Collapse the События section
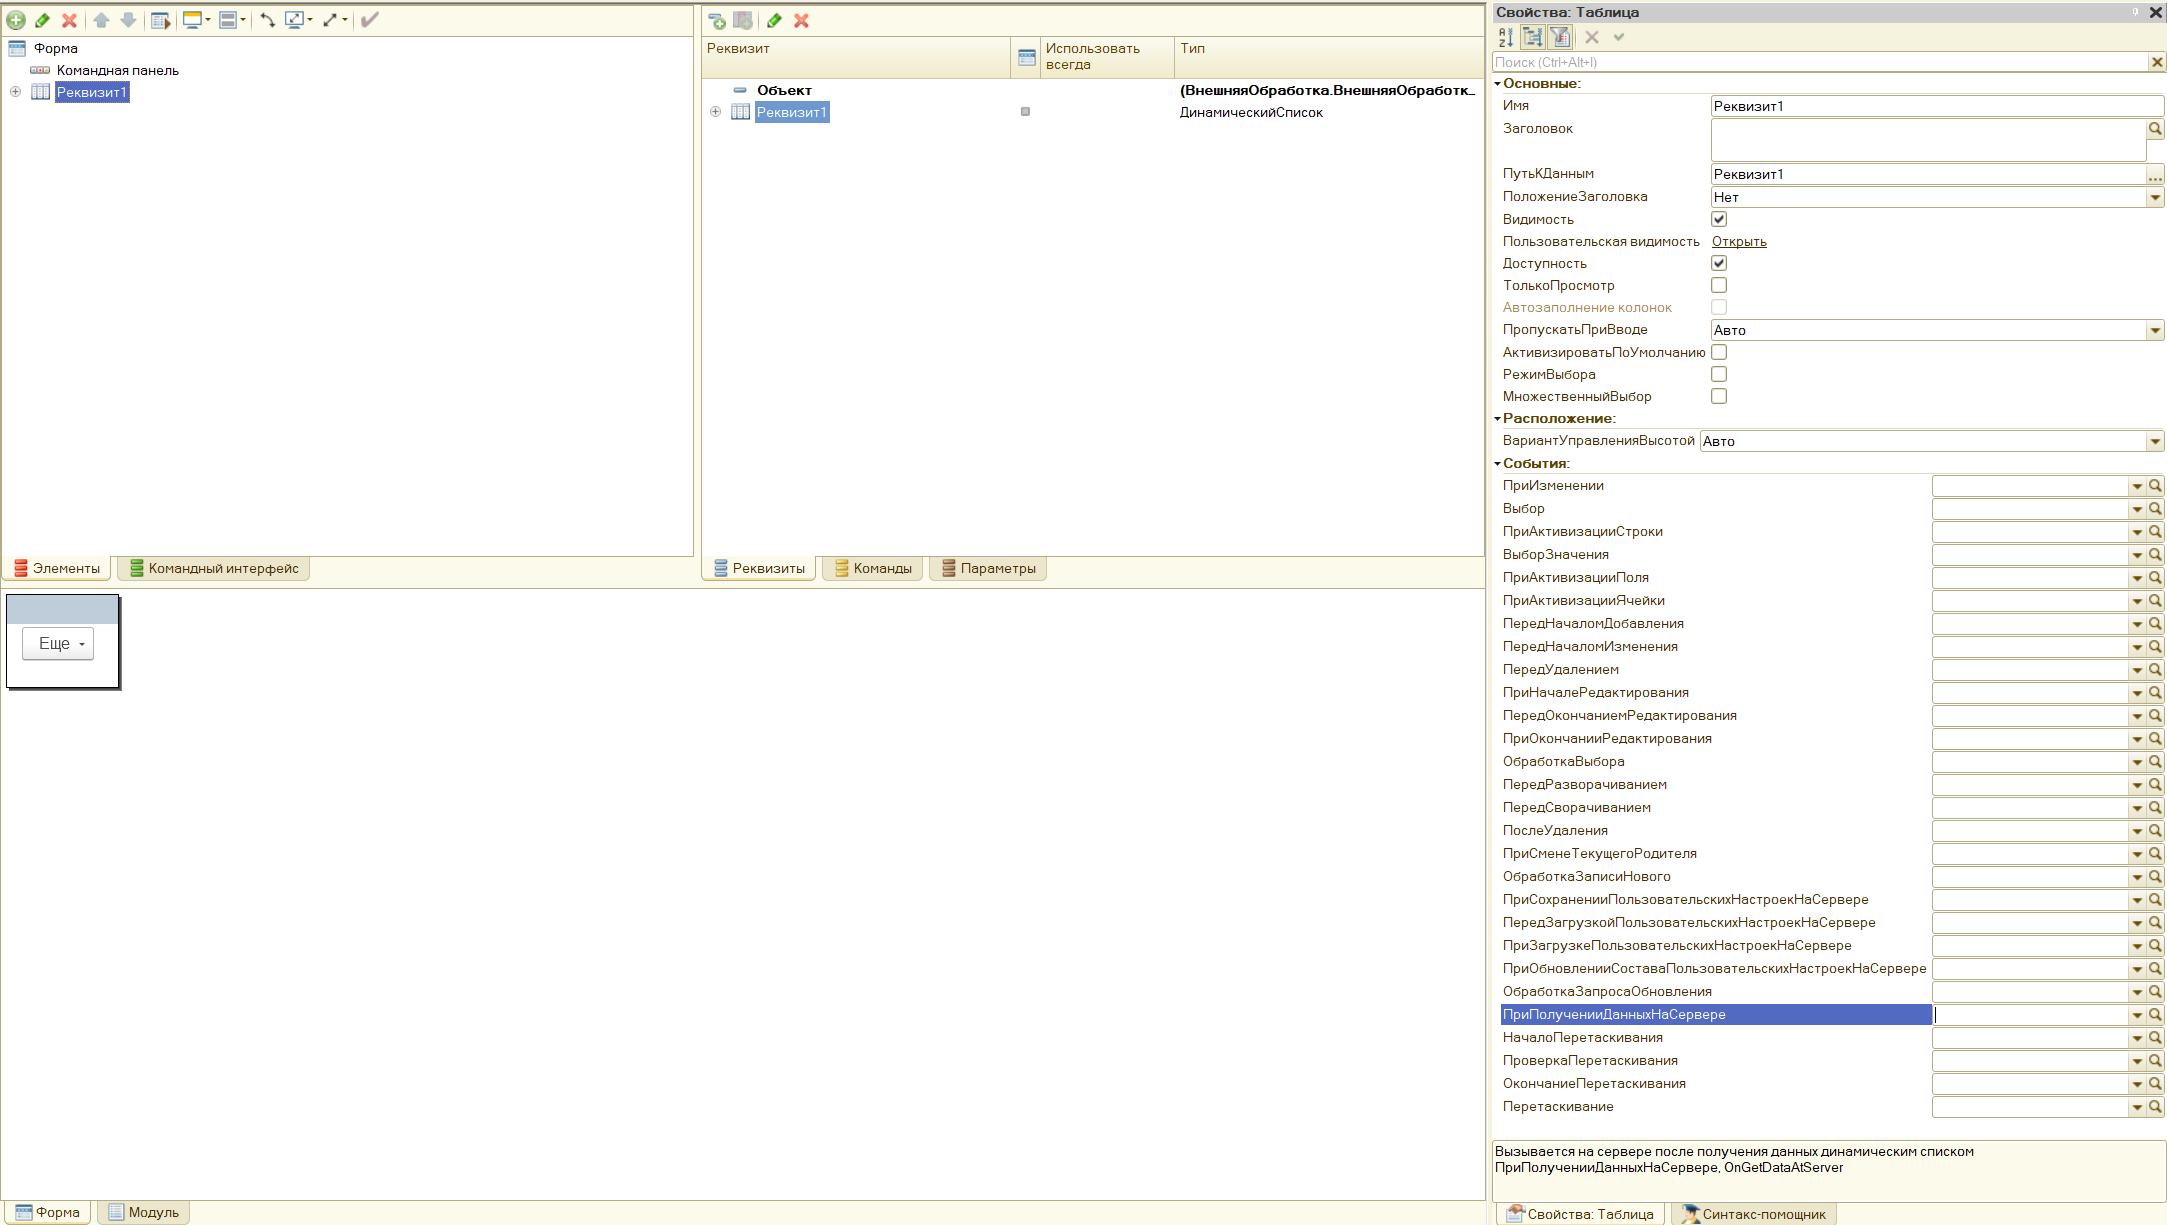This screenshot has width=2167, height=1225. pyautogui.click(x=1498, y=464)
